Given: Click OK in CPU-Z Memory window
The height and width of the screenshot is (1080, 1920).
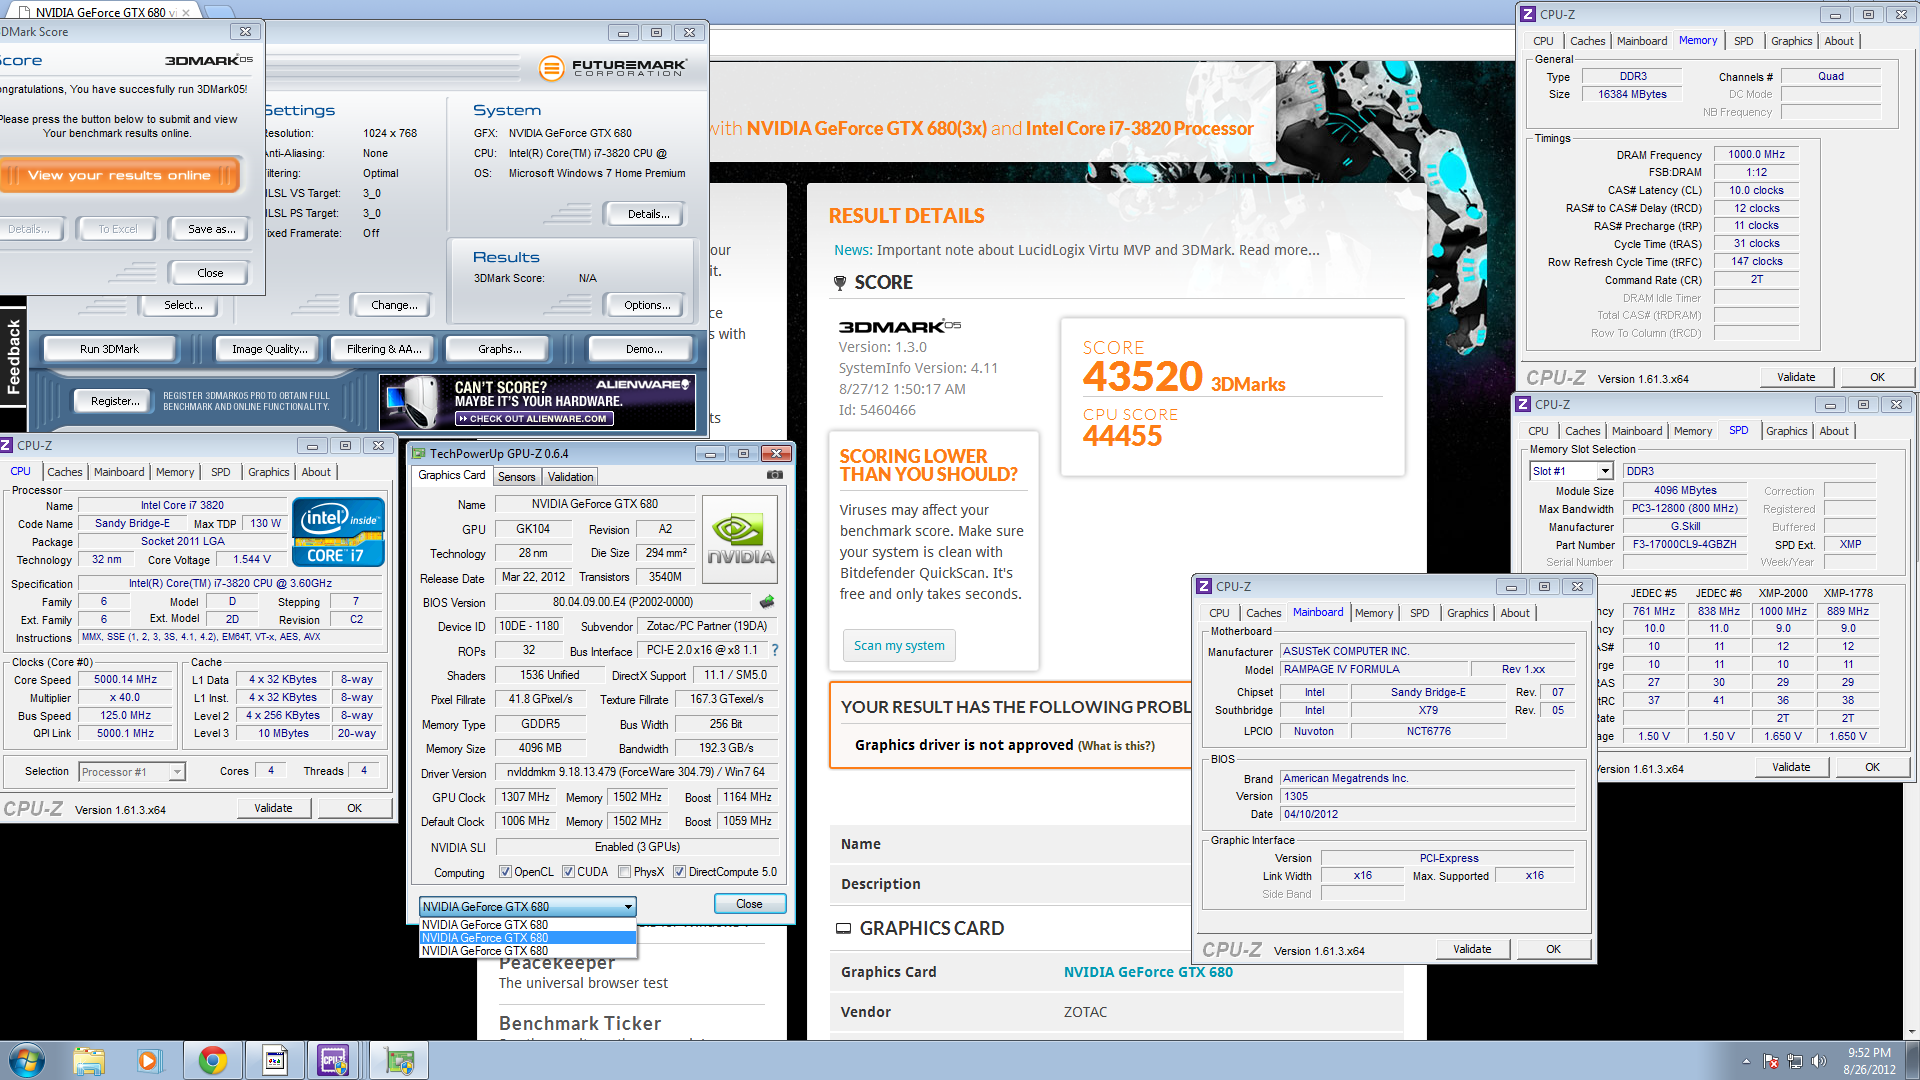Looking at the screenshot, I should (1877, 377).
